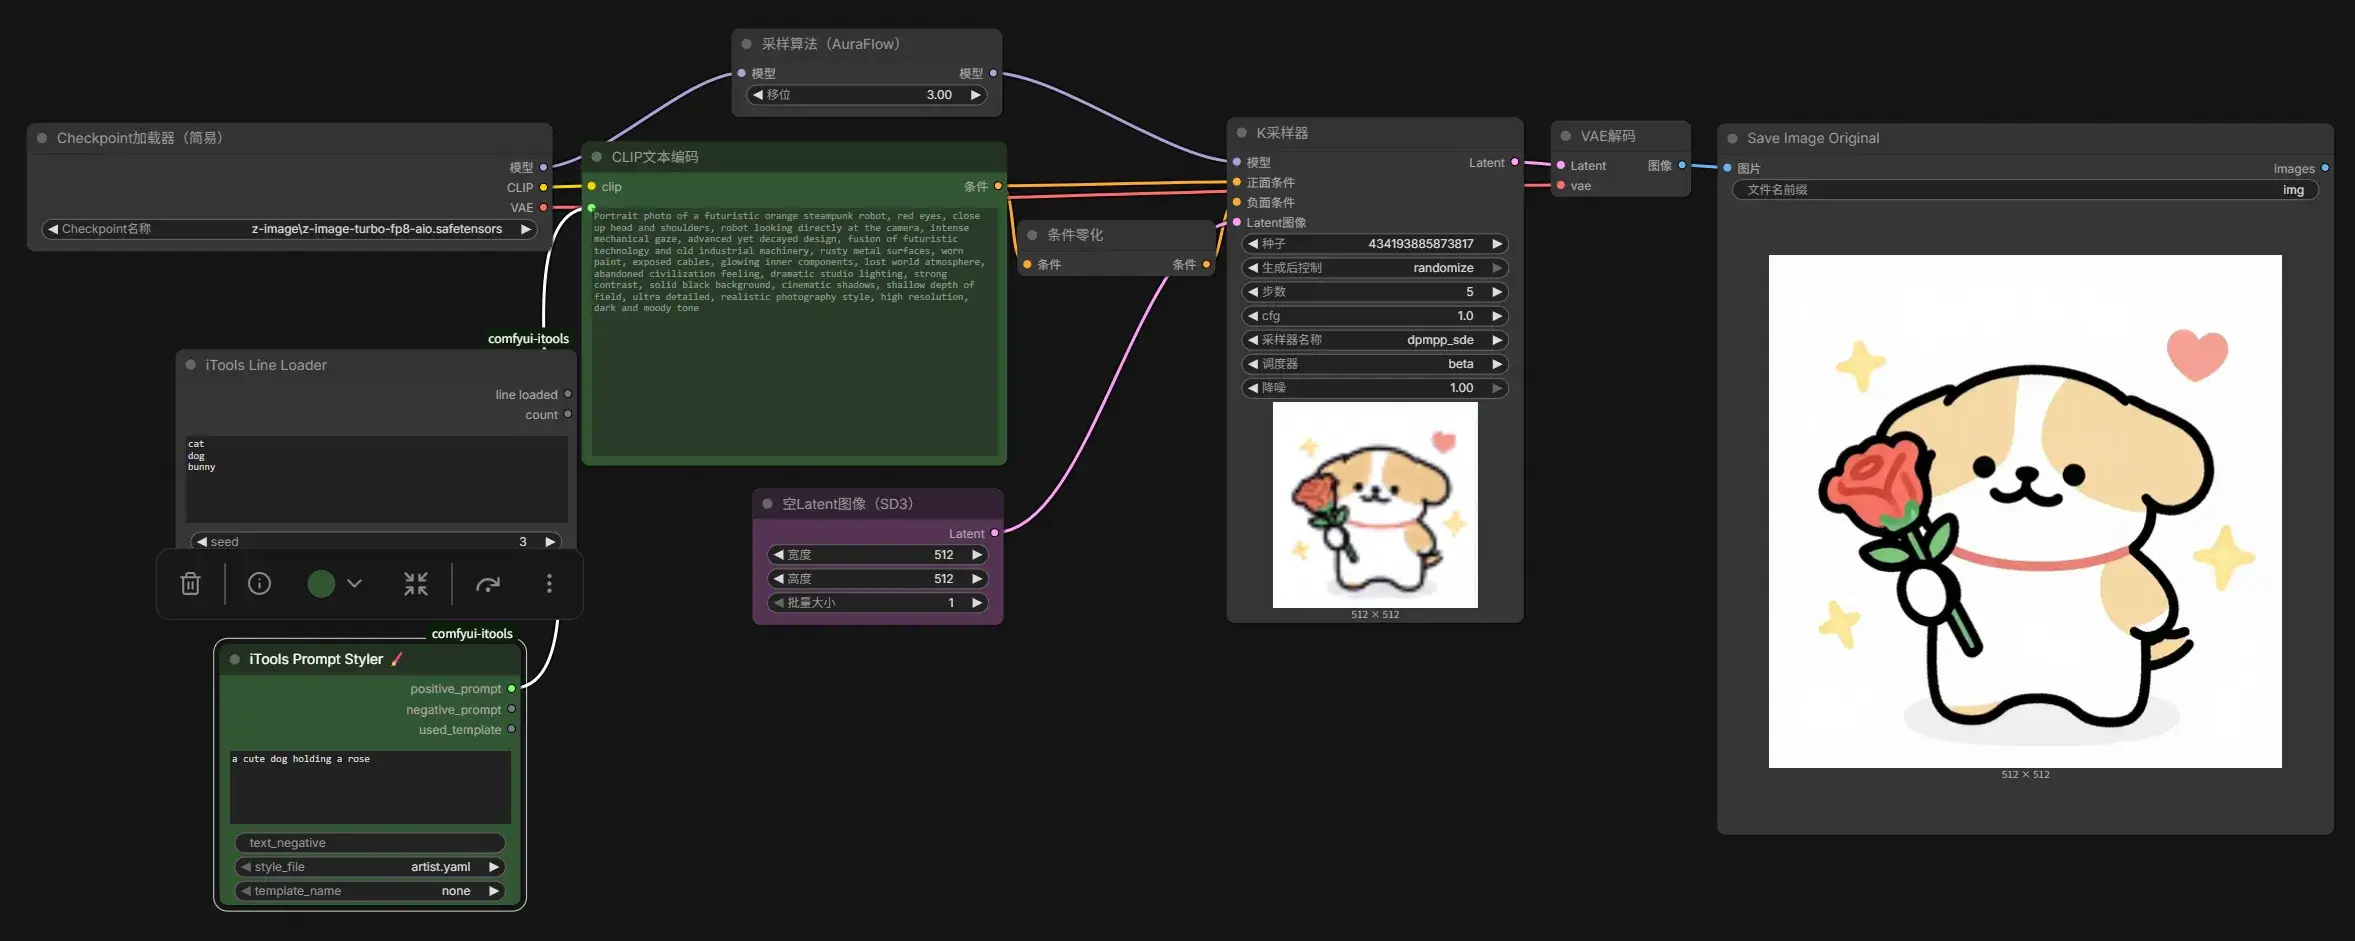Image resolution: width=2355 pixels, height=941 pixels.
Task: Click pencil icon beside iTools Prompt Styler title
Action: (x=397, y=659)
